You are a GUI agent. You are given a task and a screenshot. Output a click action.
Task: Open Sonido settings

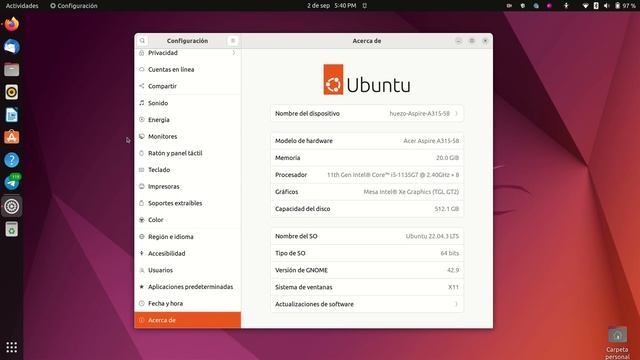(x=187, y=103)
